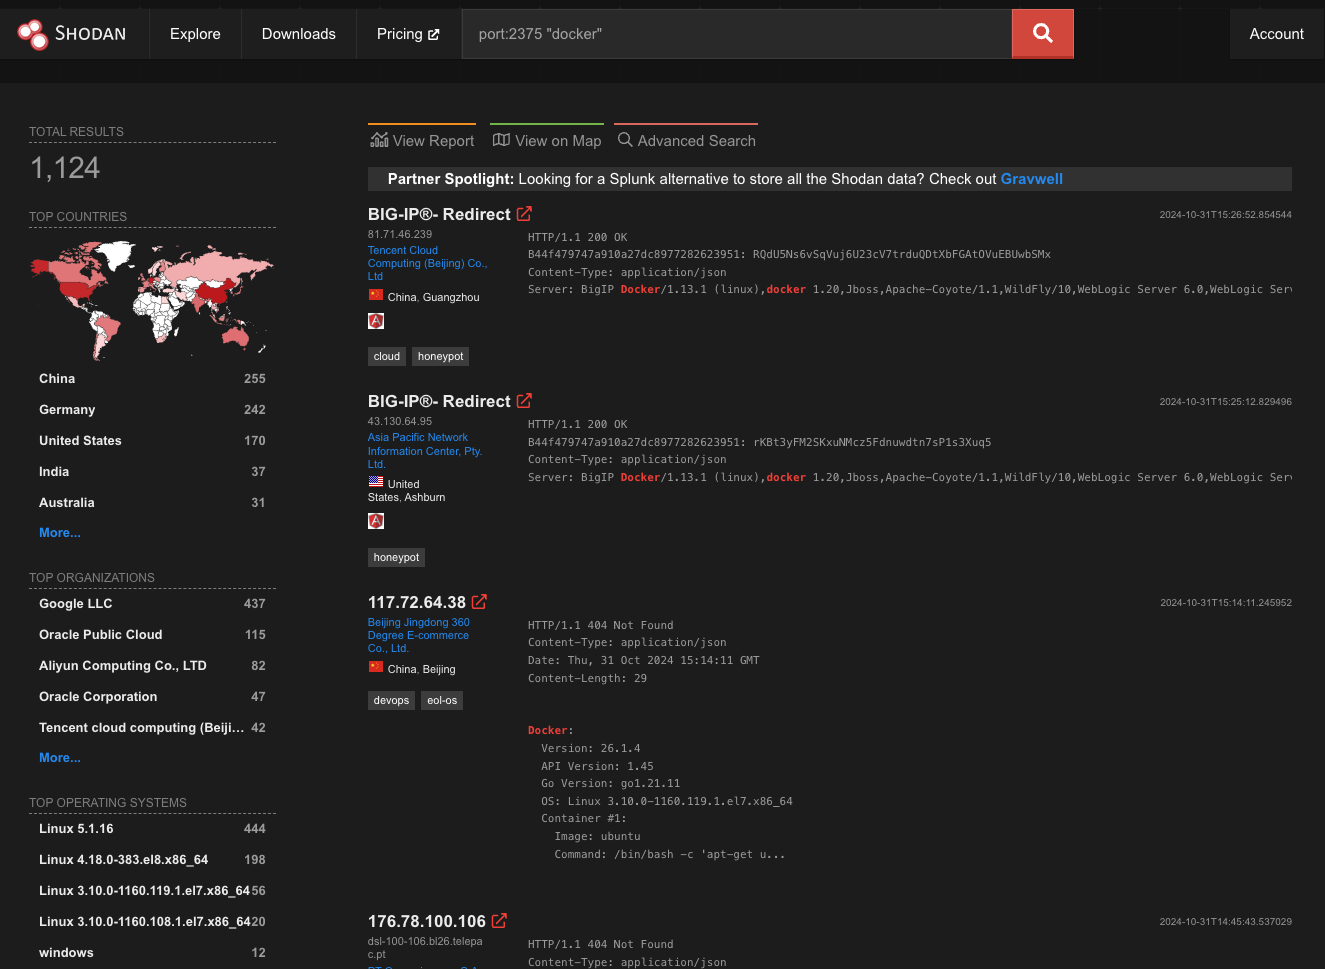Filter by windows operating system

point(152,953)
